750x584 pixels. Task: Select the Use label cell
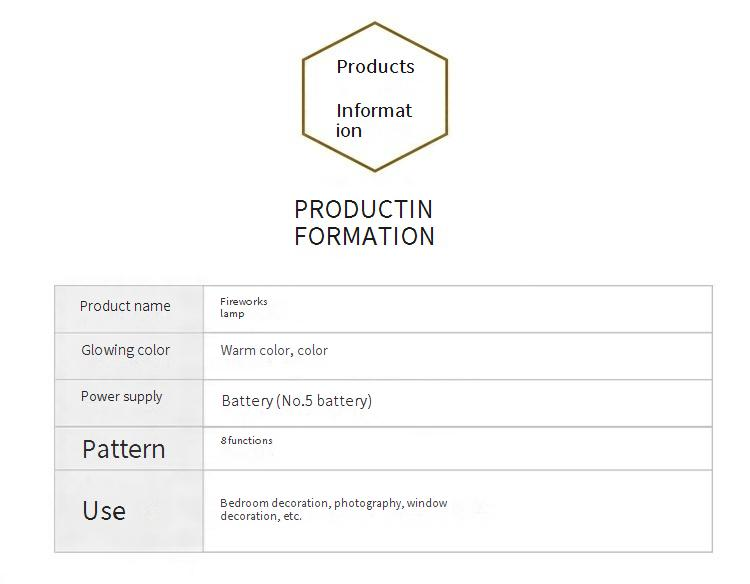[104, 511]
